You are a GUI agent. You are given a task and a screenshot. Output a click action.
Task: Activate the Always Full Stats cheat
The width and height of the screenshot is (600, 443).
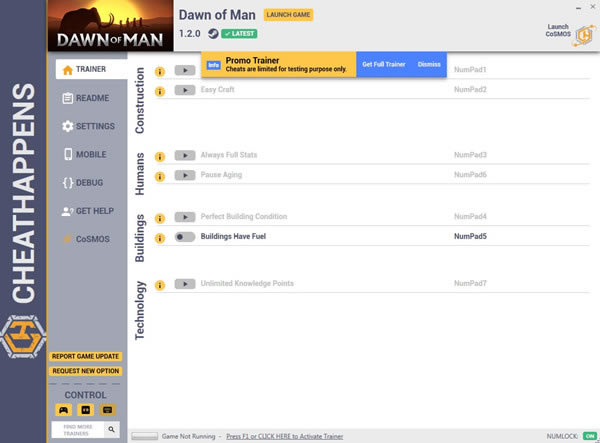(185, 156)
